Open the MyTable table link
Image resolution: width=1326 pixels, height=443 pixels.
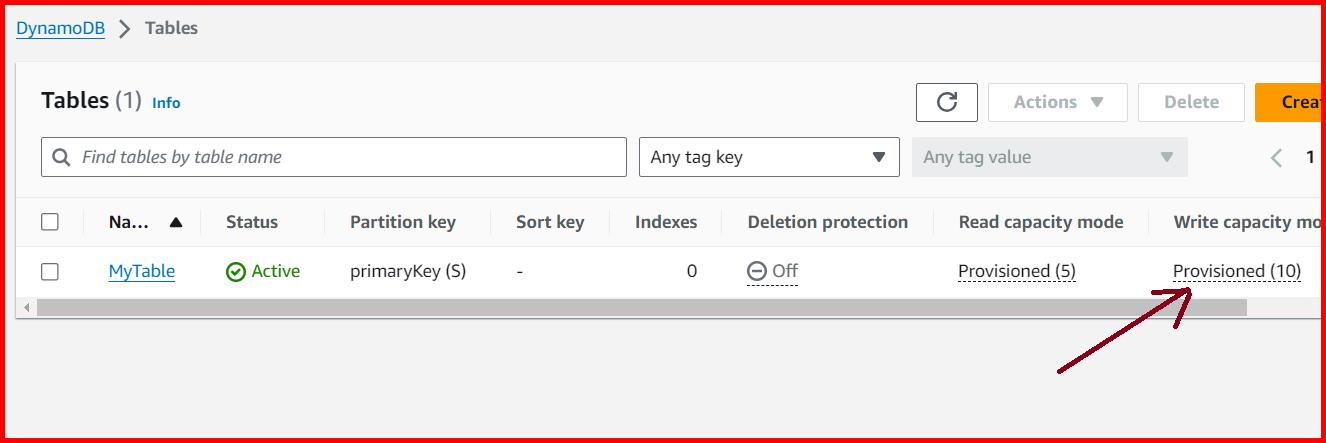141,271
